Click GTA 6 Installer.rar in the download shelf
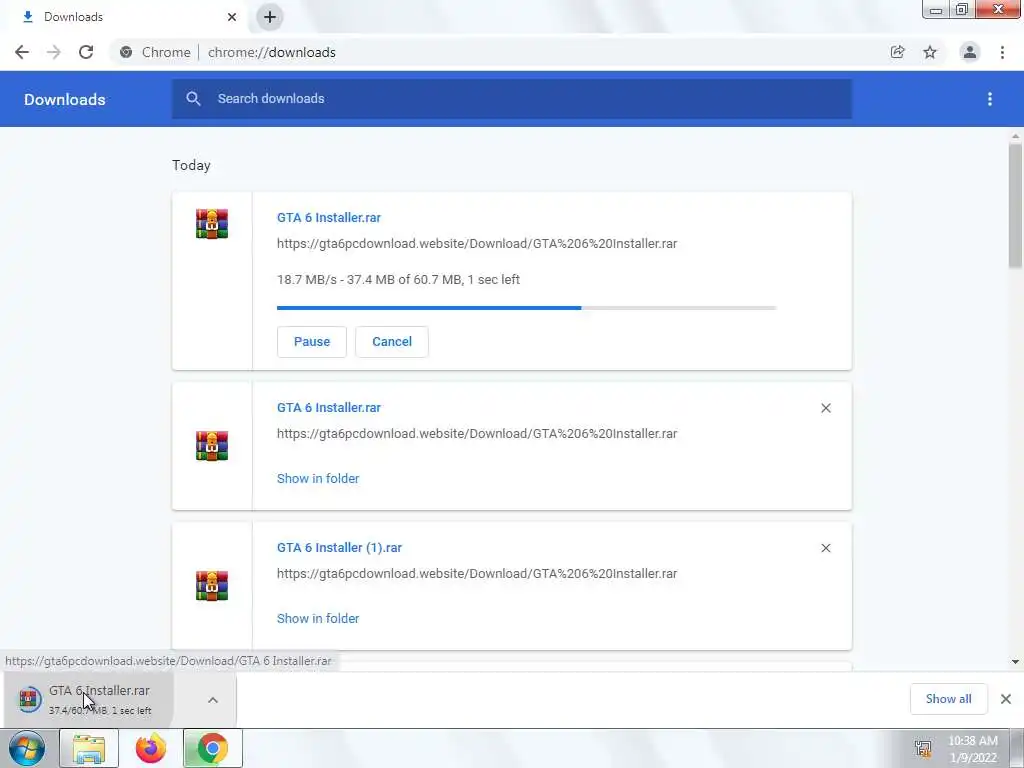This screenshot has height=768, width=1024. (88, 699)
